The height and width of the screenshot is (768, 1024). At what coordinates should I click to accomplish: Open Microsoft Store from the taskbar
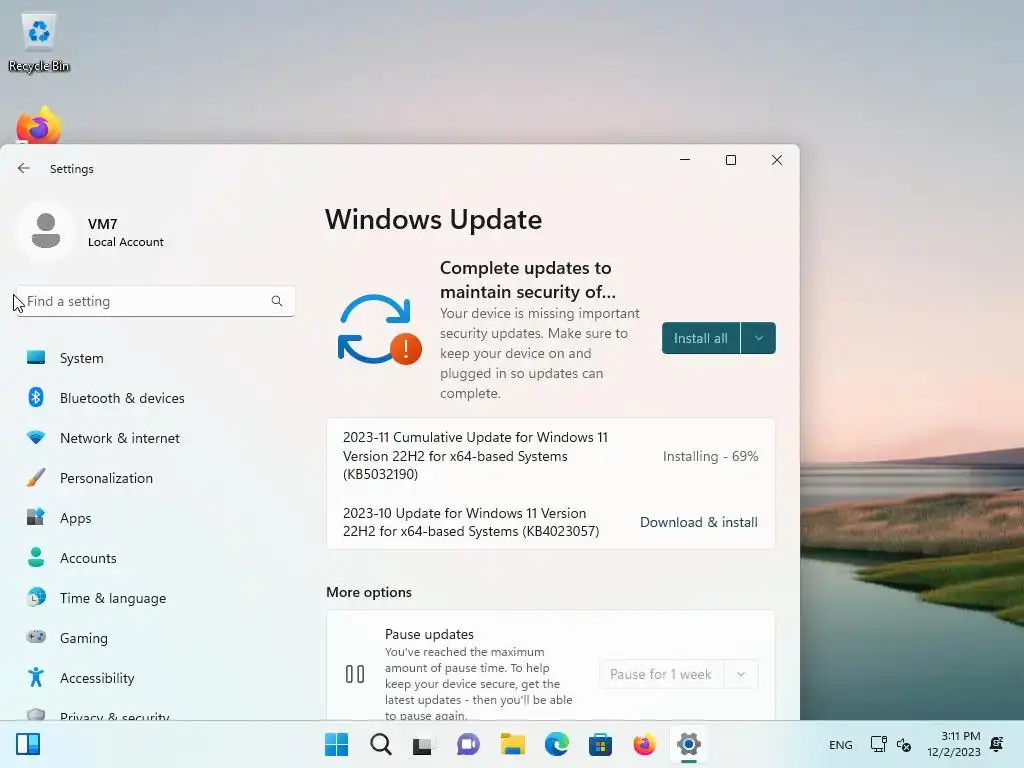coord(600,744)
